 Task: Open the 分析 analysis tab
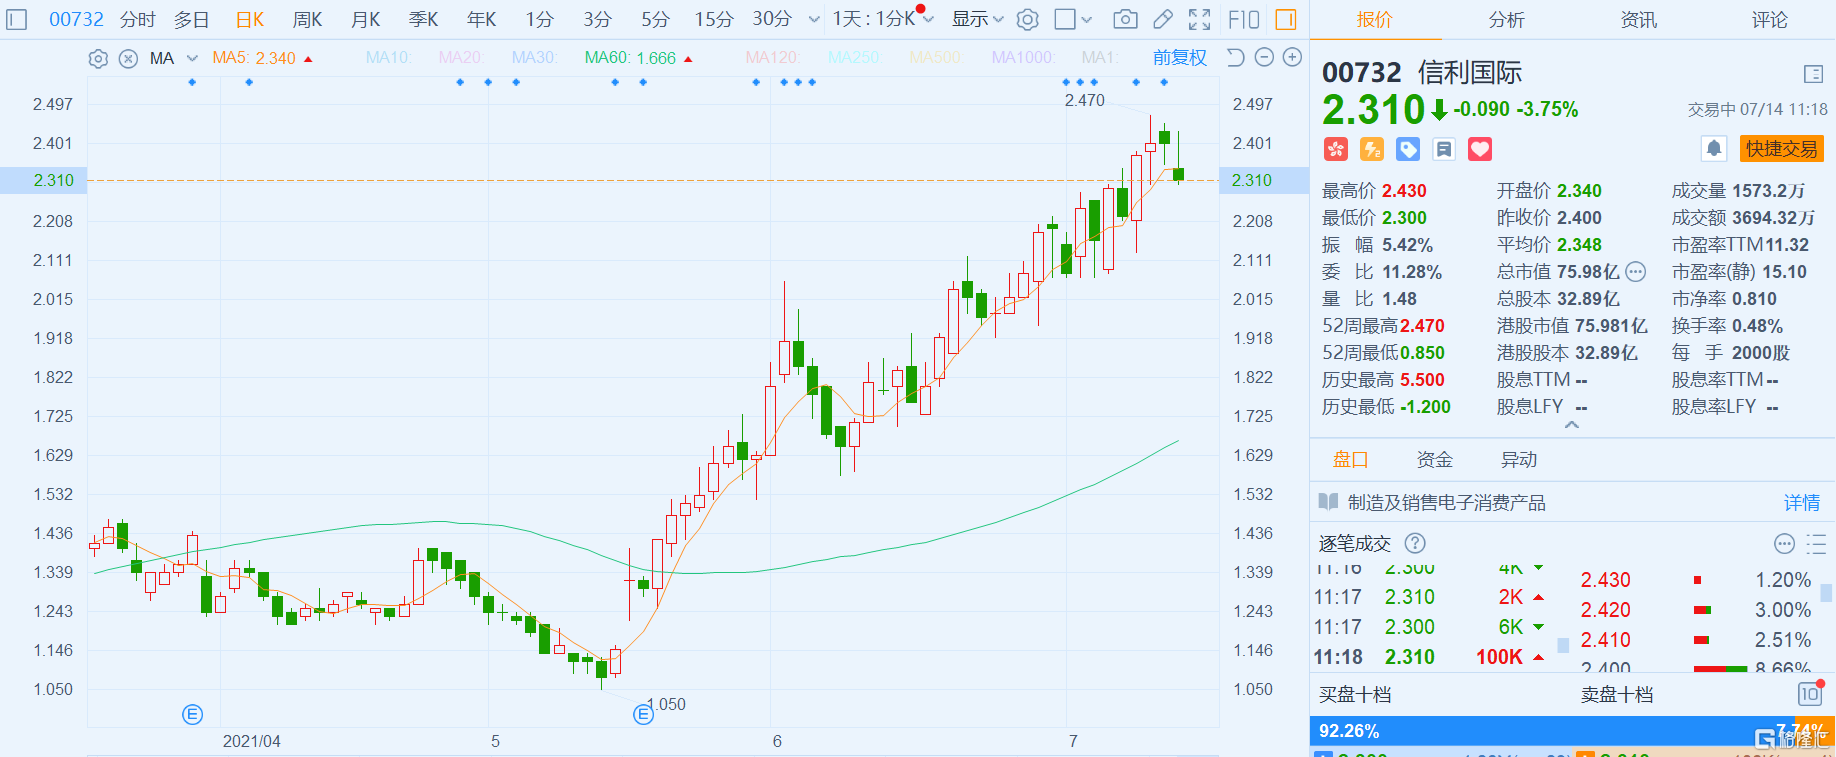pyautogui.click(x=1506, y=20)
